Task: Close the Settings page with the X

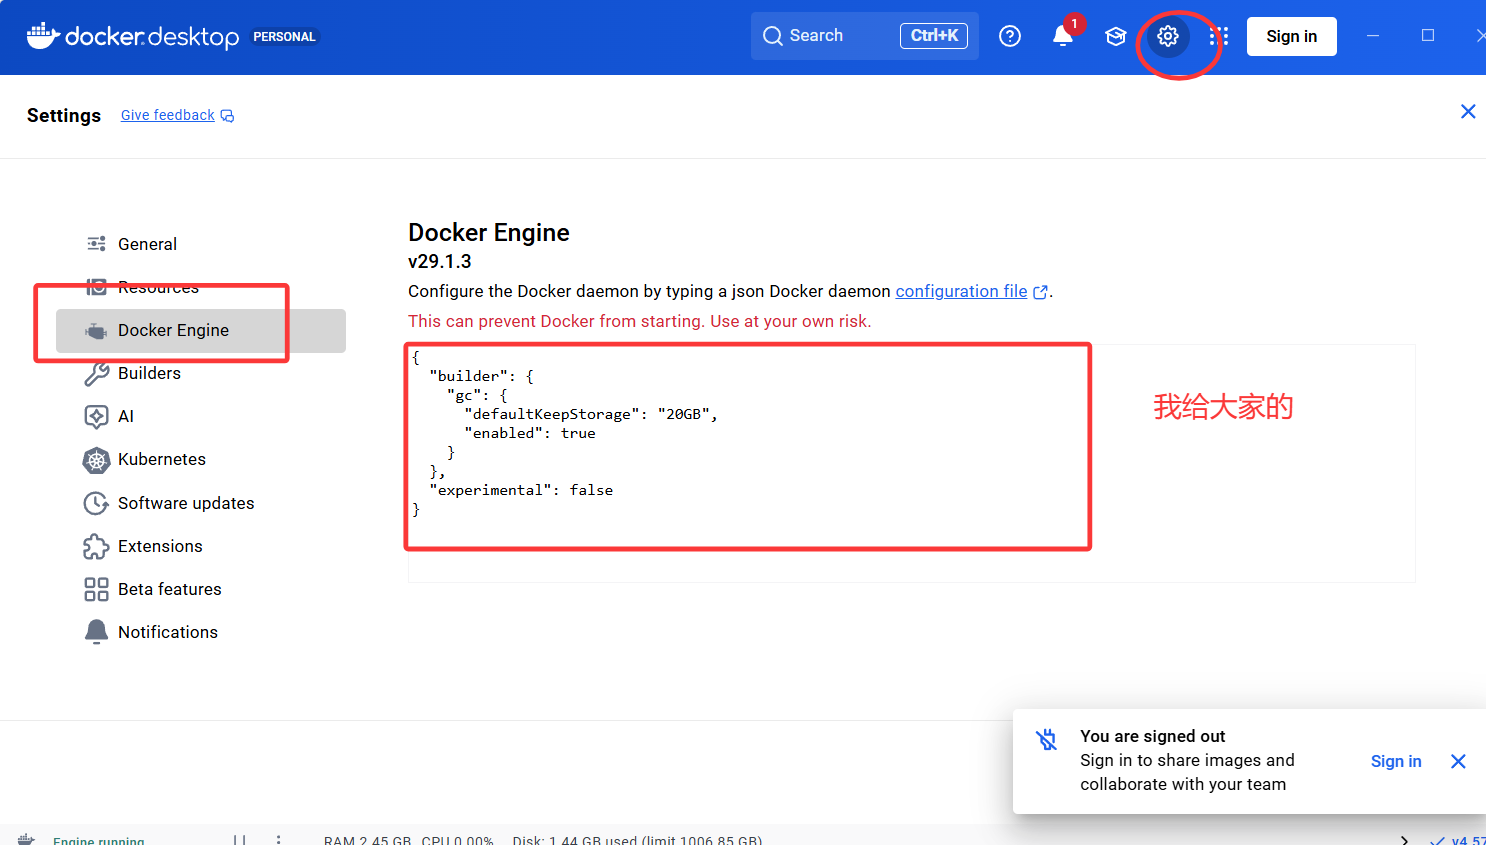Action: pyautogui.click(x=1468, y=111)
